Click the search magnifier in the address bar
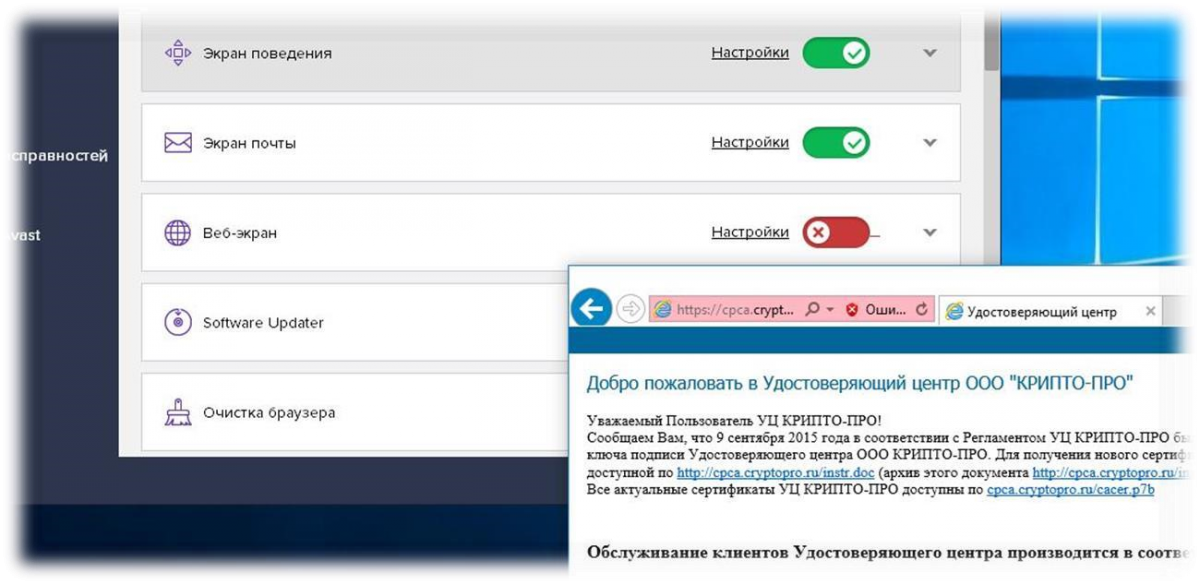The height and width of the screenshot is (584, 1200). coord(813,310)
